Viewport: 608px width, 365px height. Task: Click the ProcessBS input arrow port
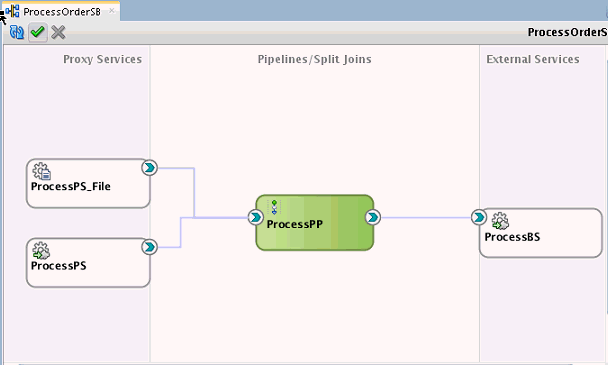[x=479, y=217]
